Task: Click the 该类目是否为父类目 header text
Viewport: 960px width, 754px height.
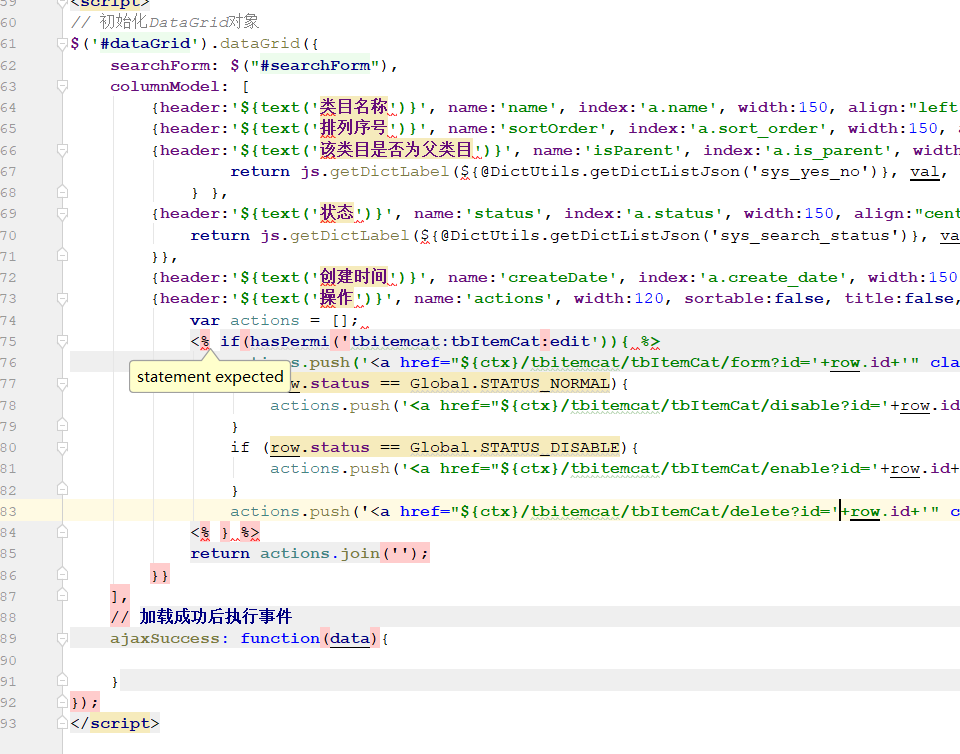Action: [x=396, y=150]
